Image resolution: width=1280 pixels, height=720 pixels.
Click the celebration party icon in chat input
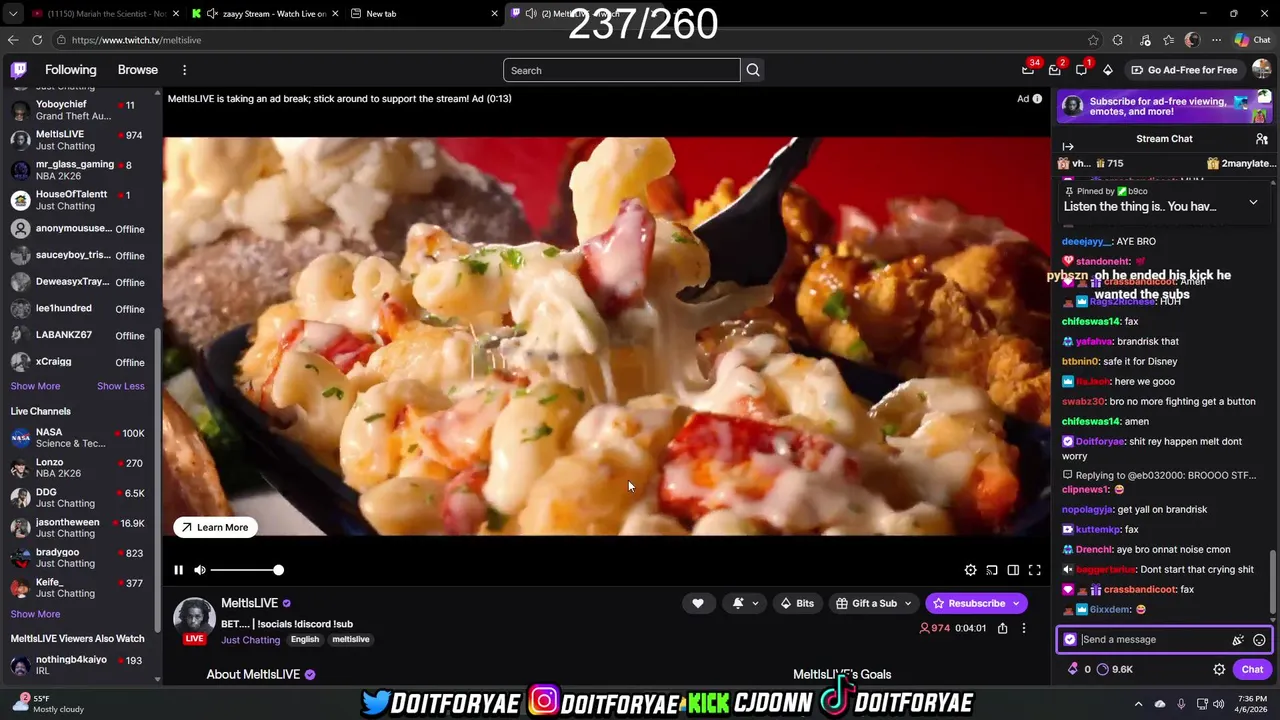[1238, 640]
